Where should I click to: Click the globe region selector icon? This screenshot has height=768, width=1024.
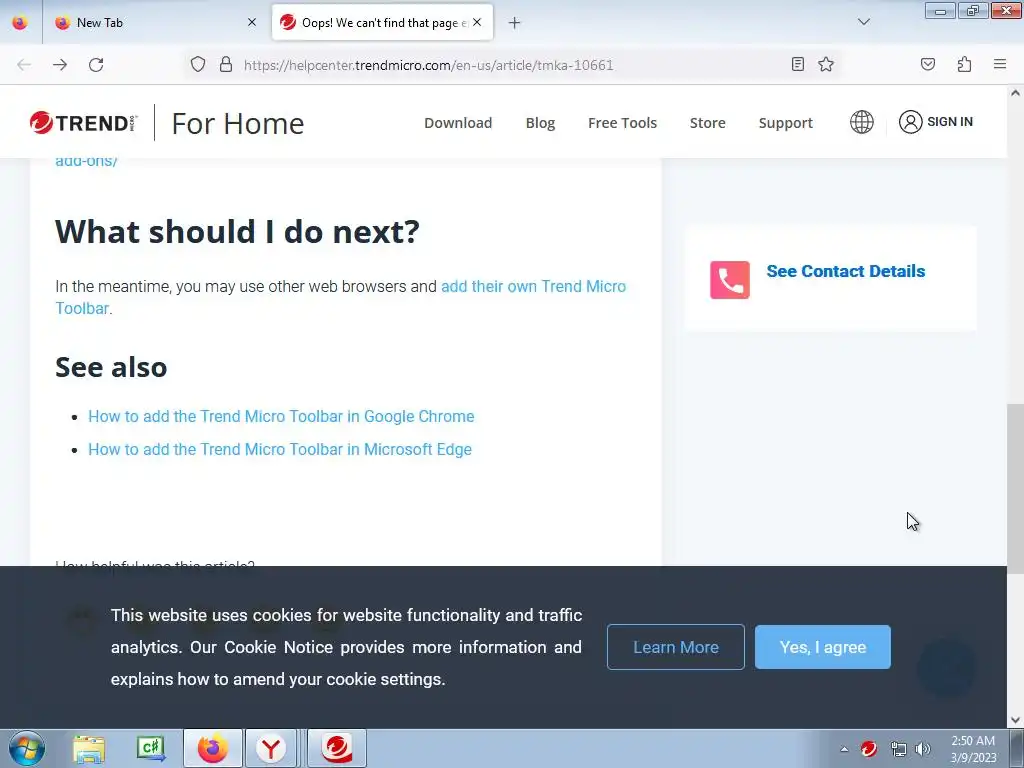coord(861,122)
